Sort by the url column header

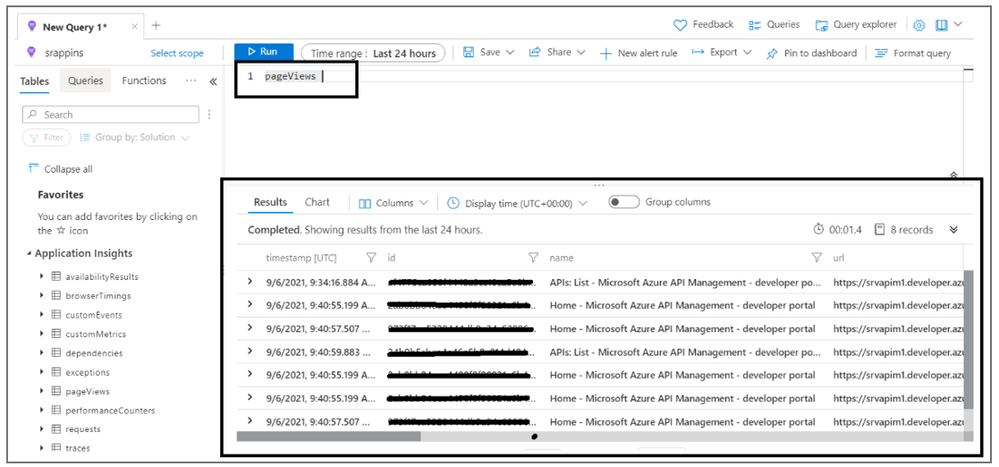838,258
